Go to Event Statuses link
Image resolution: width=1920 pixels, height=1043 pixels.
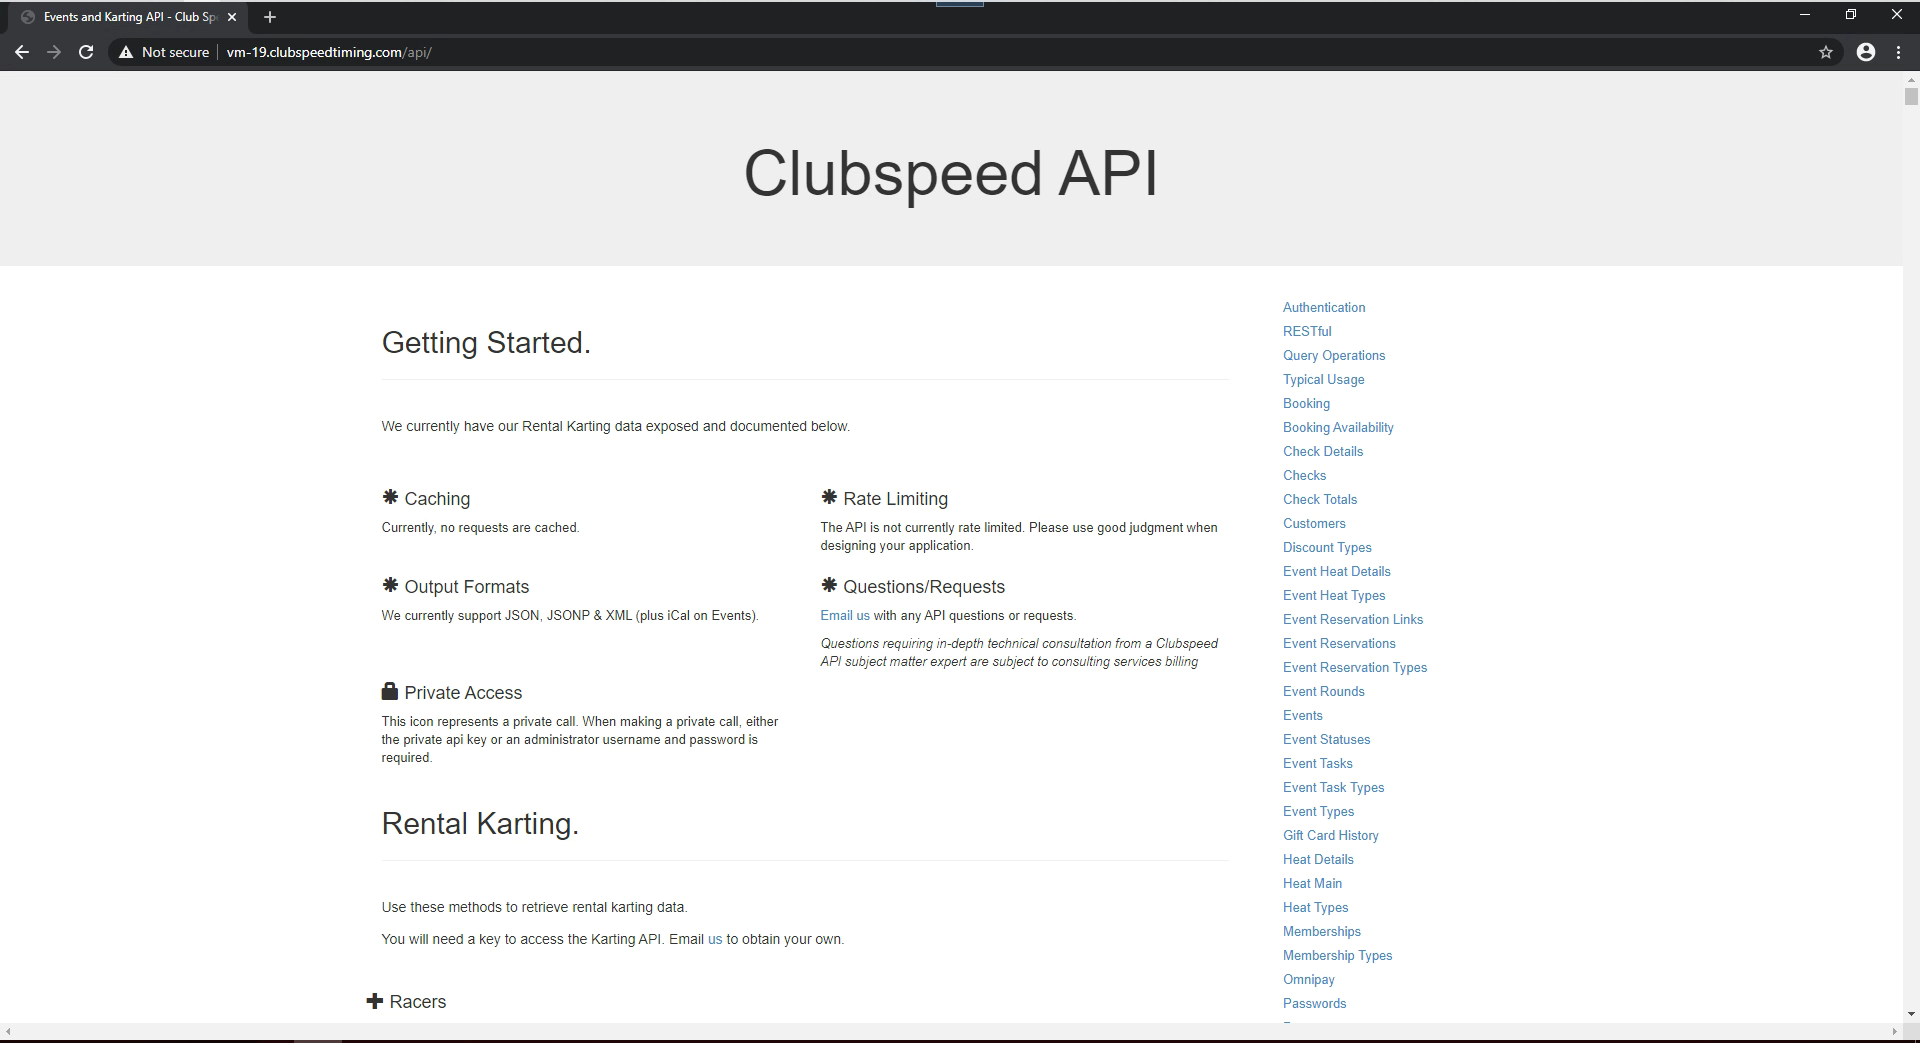pyautogui.click(x=1326, y=740)
